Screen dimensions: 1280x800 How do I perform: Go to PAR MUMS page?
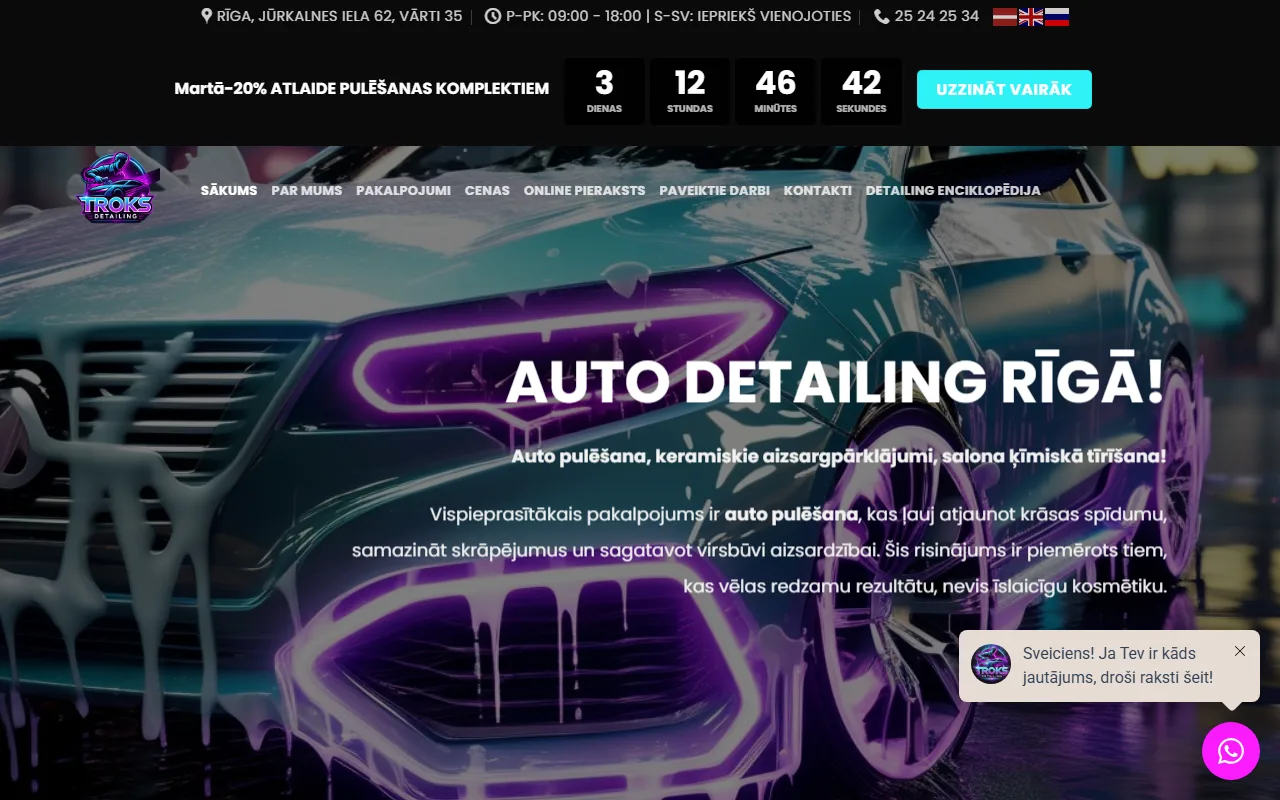(x=306, y=190)
